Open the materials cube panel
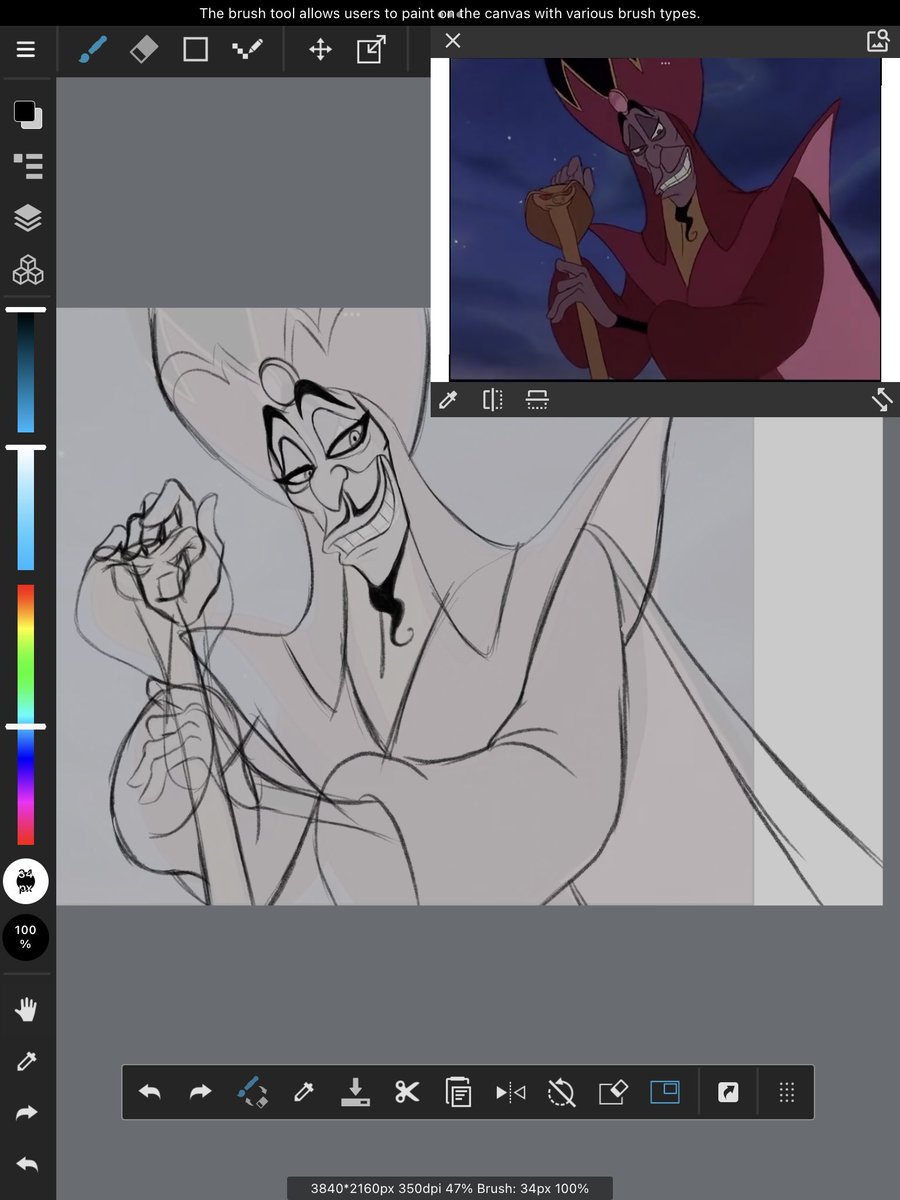 27,270
